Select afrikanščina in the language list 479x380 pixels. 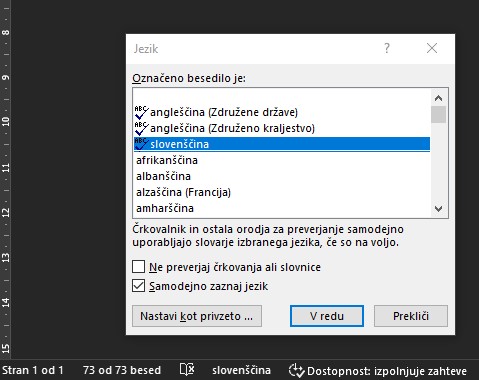pos(282,160)
